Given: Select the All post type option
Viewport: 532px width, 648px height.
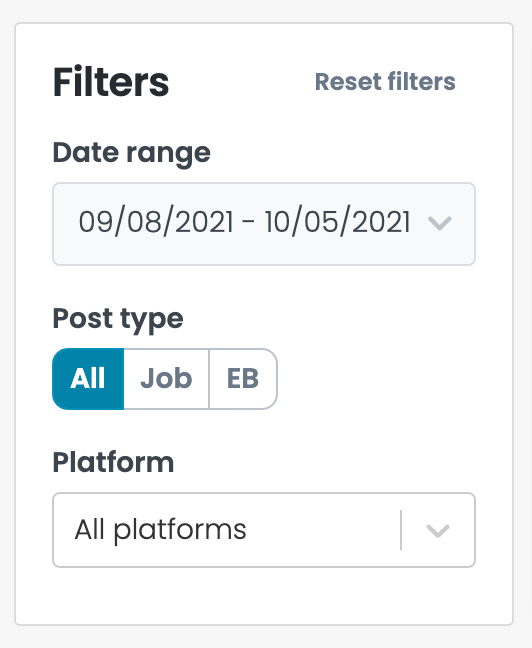Looking at the screenshot, I should pyautogui.click(x=88, y=379).
